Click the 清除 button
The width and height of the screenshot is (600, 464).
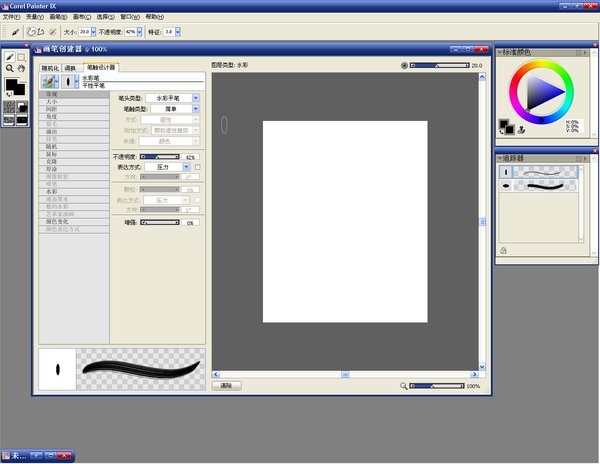227,386
